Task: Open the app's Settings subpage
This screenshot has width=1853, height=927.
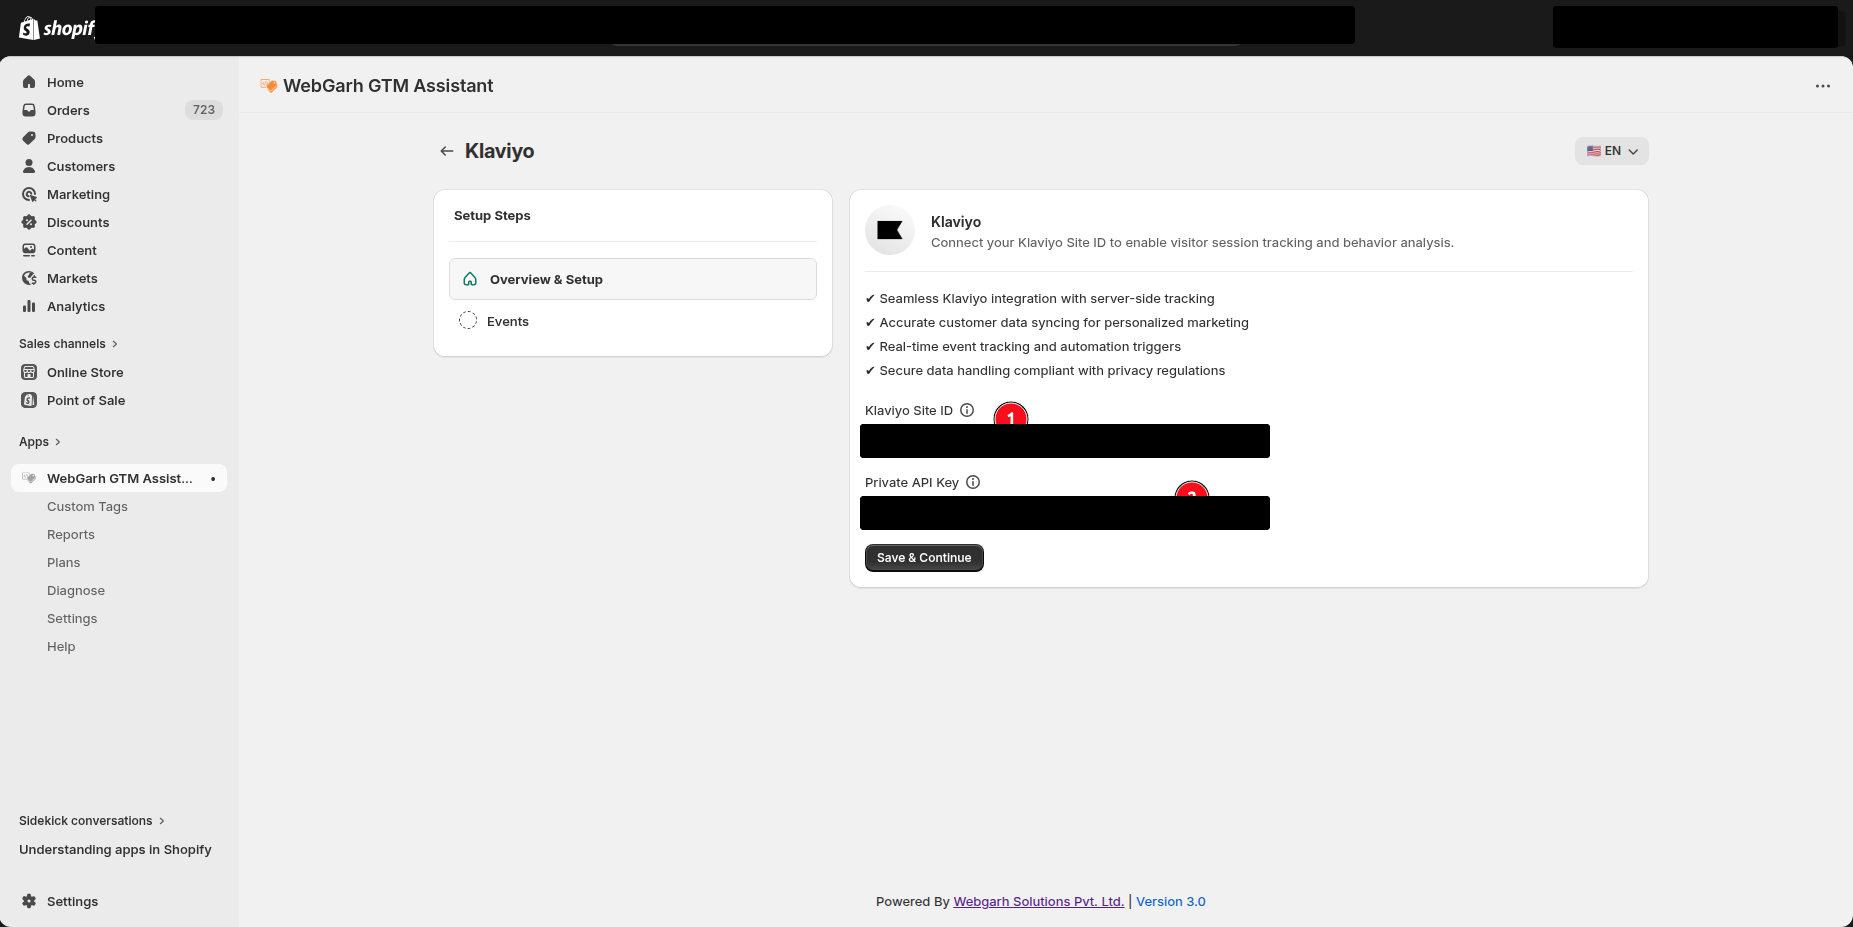Action: [72, 618]
